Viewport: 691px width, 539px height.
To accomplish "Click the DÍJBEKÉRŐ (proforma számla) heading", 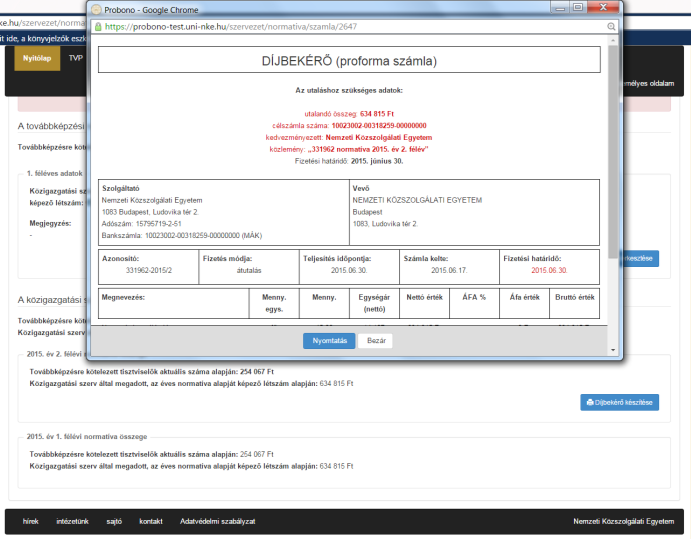I will pos(349,61).
